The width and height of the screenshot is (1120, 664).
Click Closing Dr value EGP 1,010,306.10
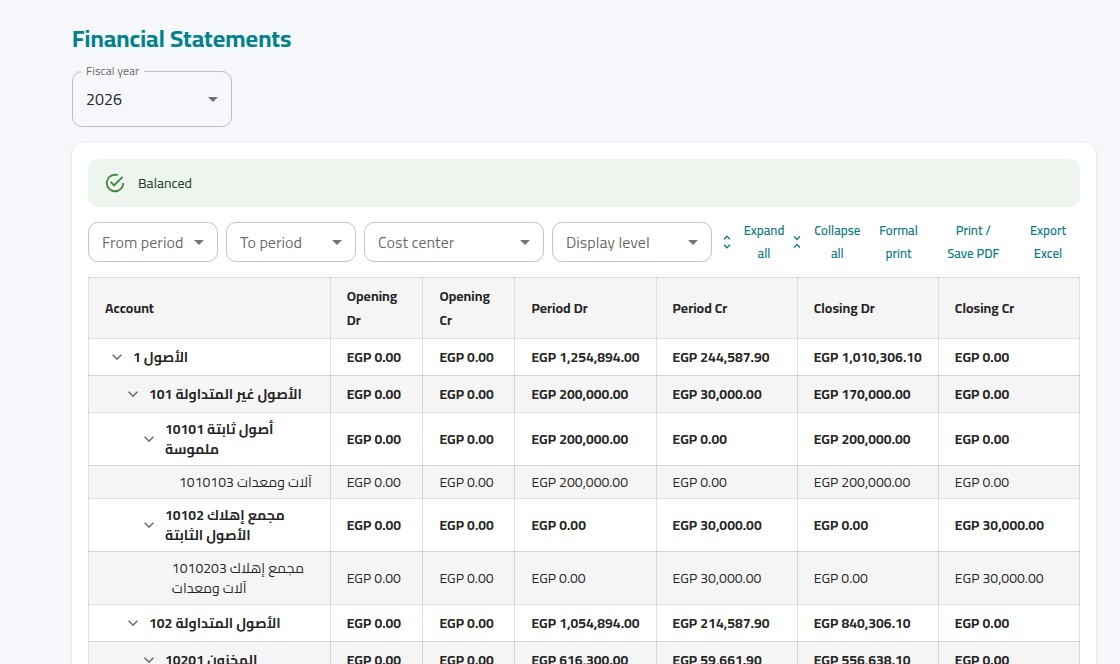tap(867, 357)
